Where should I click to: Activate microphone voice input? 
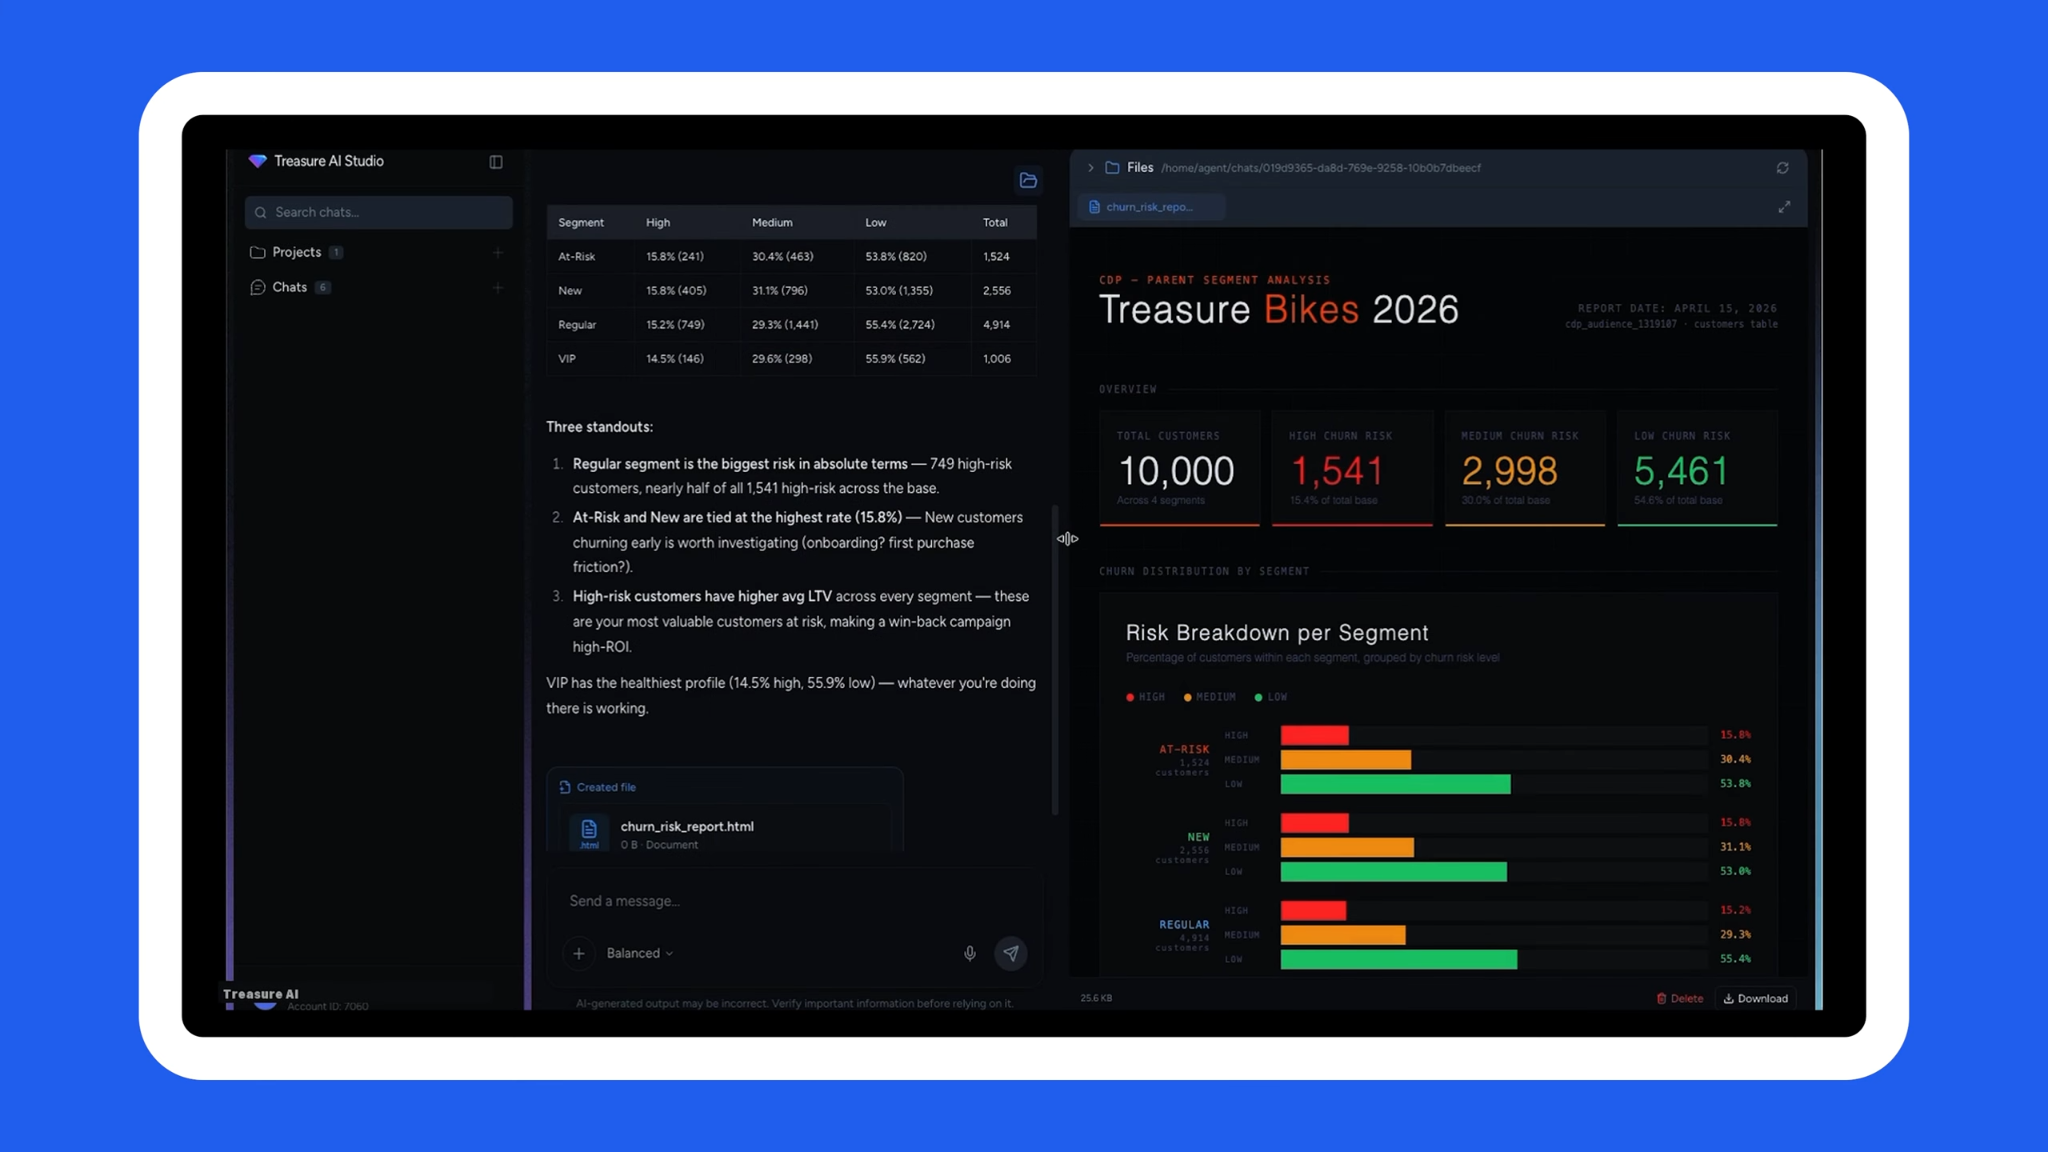click(x=970, y=954)
